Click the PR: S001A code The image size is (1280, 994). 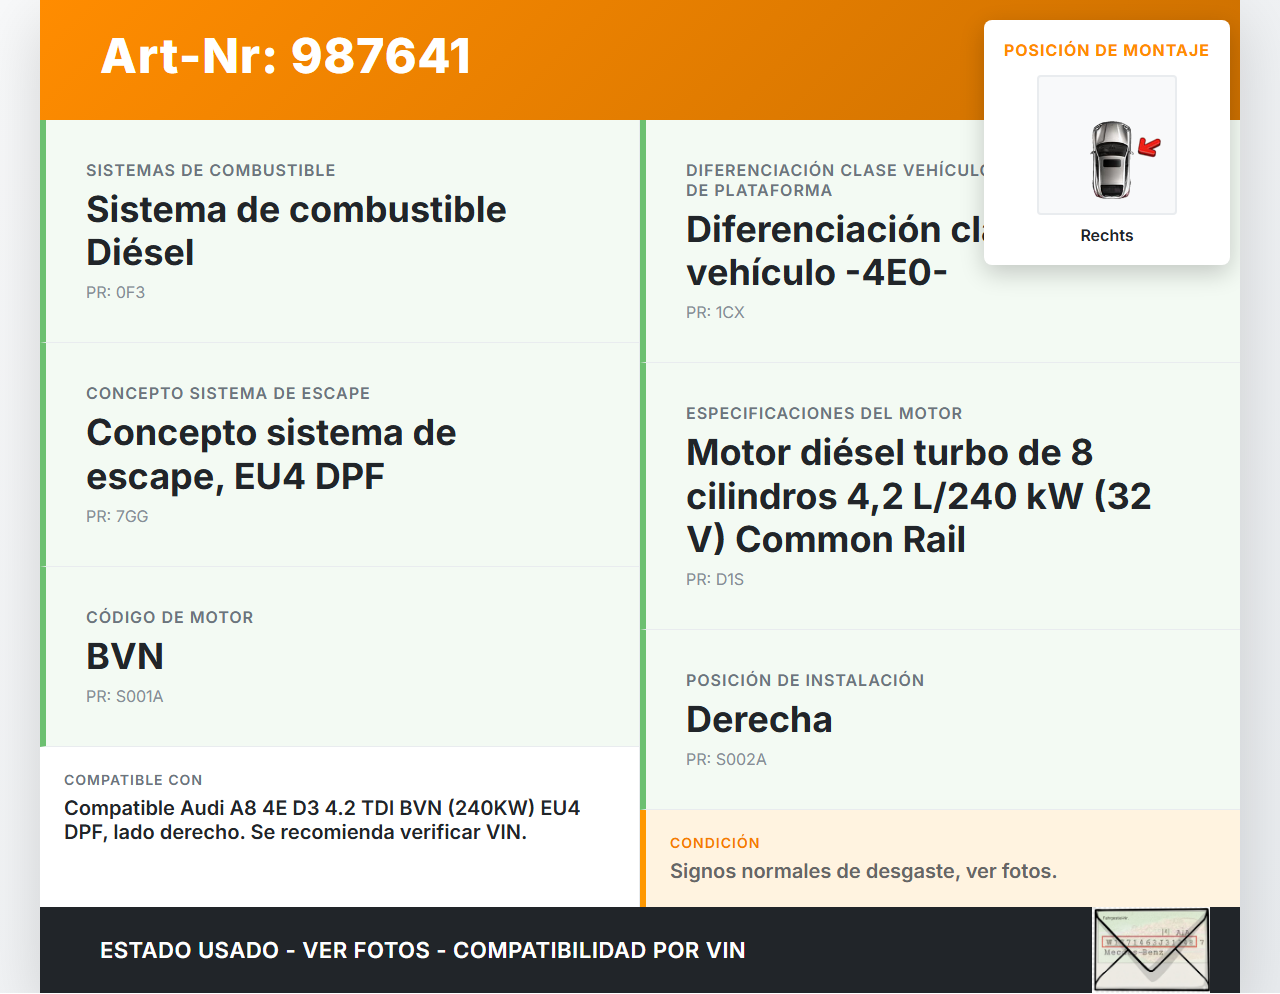pos(125,697)
